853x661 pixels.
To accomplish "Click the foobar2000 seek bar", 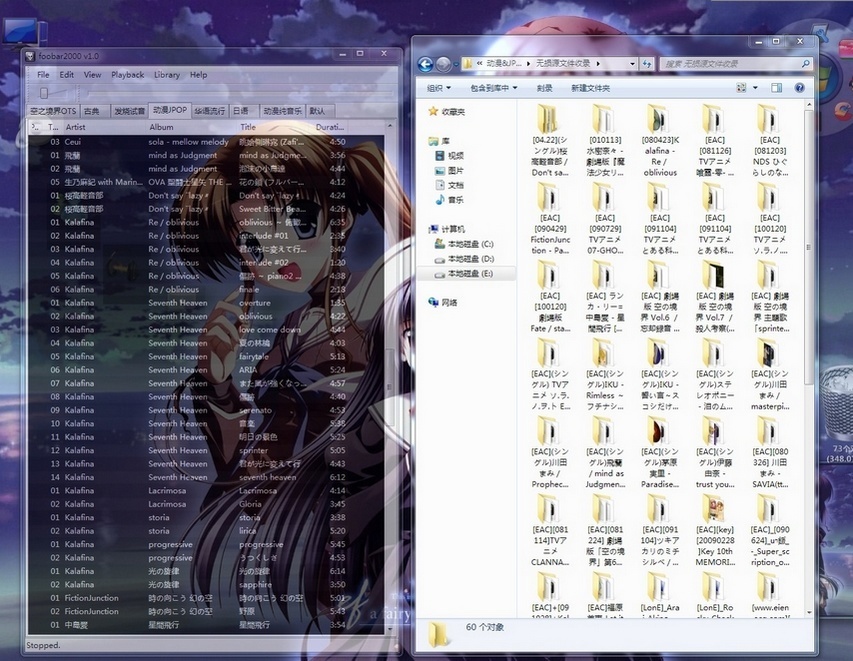I will (x=239, y=94).
